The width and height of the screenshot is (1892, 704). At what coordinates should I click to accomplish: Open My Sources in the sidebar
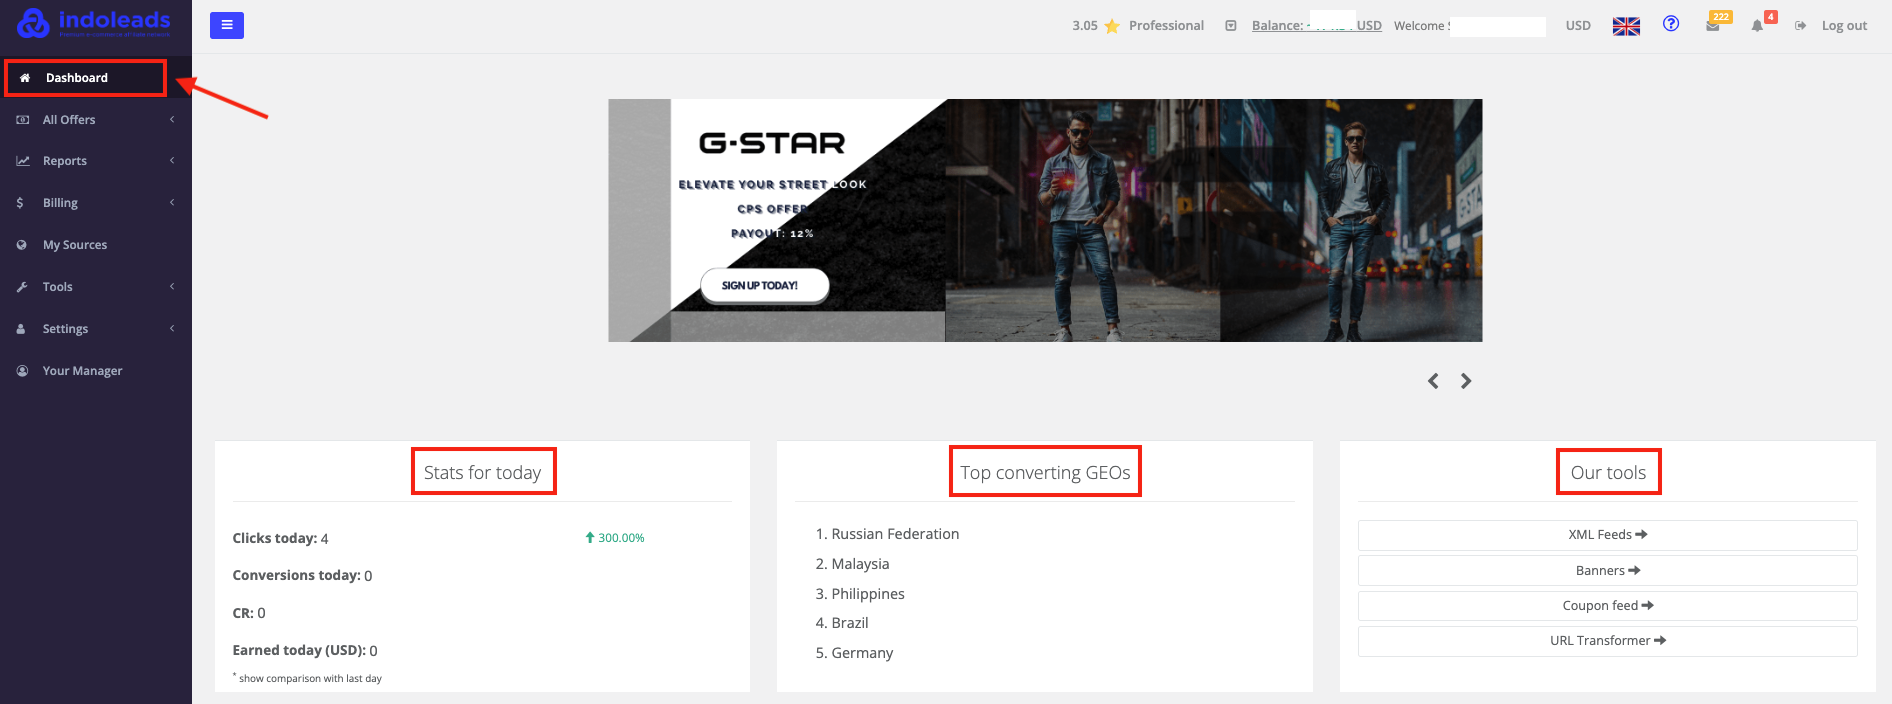click(x=75, y=245)
